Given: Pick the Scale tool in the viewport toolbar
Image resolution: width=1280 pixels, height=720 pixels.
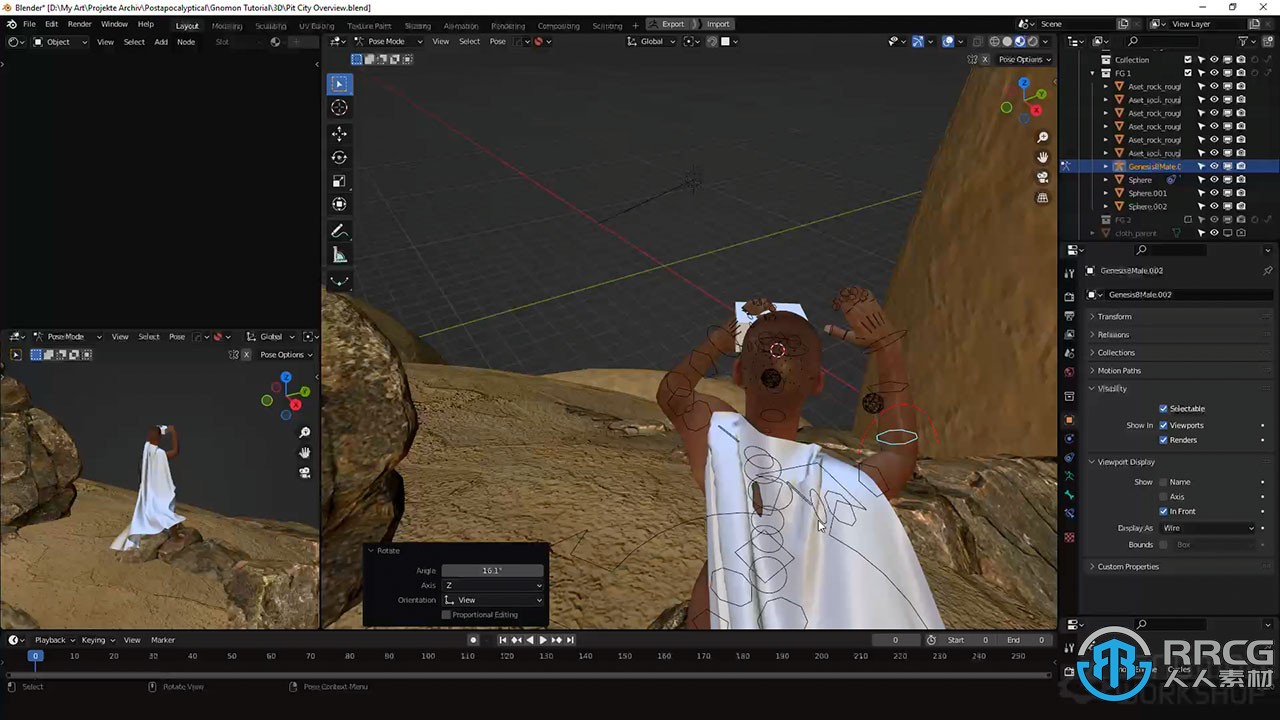Looking at the screenshot, I should (x=339, y=181).
